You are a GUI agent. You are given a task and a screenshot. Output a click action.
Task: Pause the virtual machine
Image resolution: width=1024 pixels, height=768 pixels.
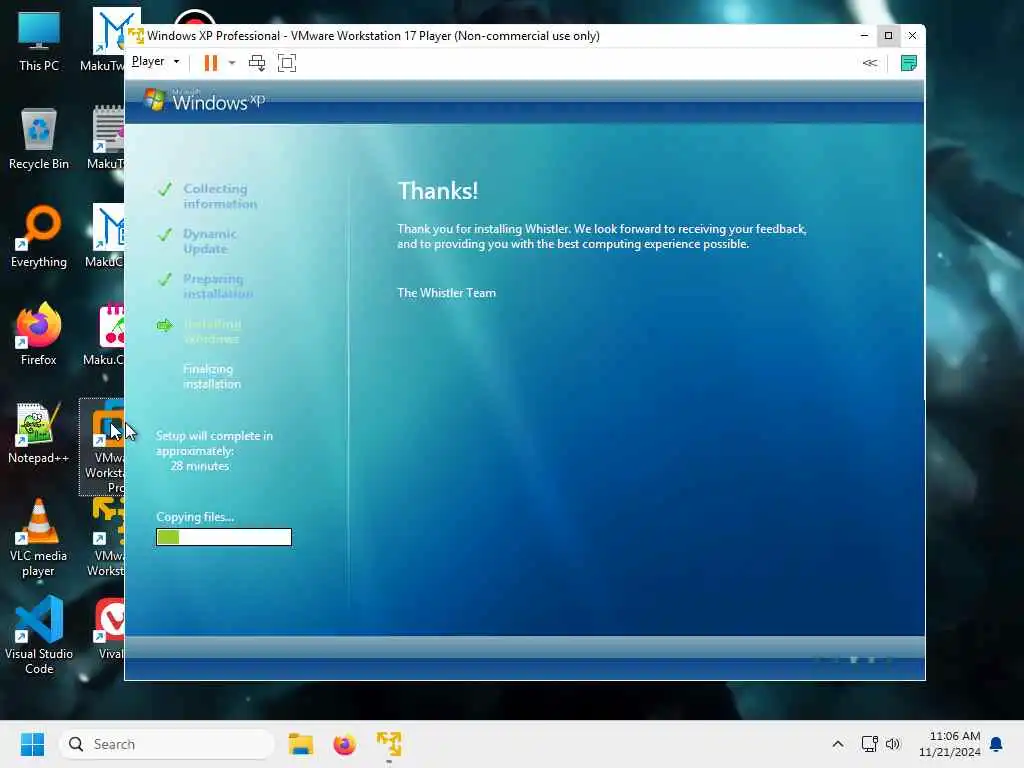pos(210,63)
